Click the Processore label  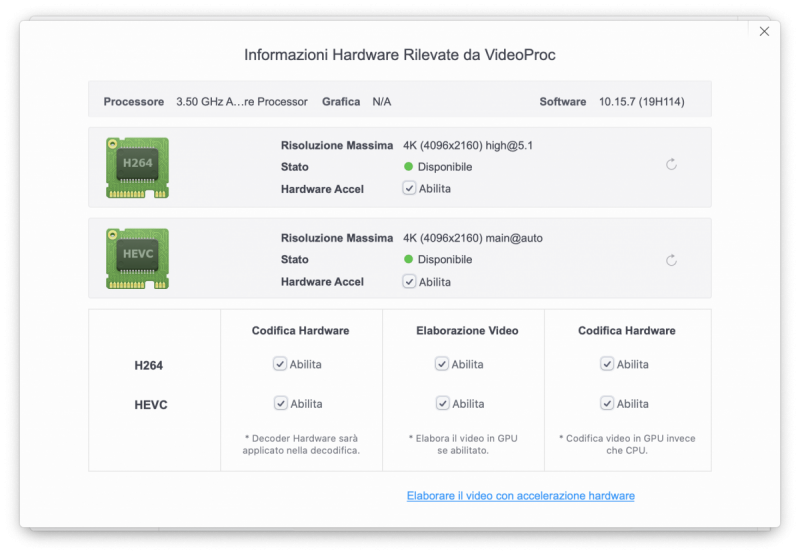(x=134, y=102)
